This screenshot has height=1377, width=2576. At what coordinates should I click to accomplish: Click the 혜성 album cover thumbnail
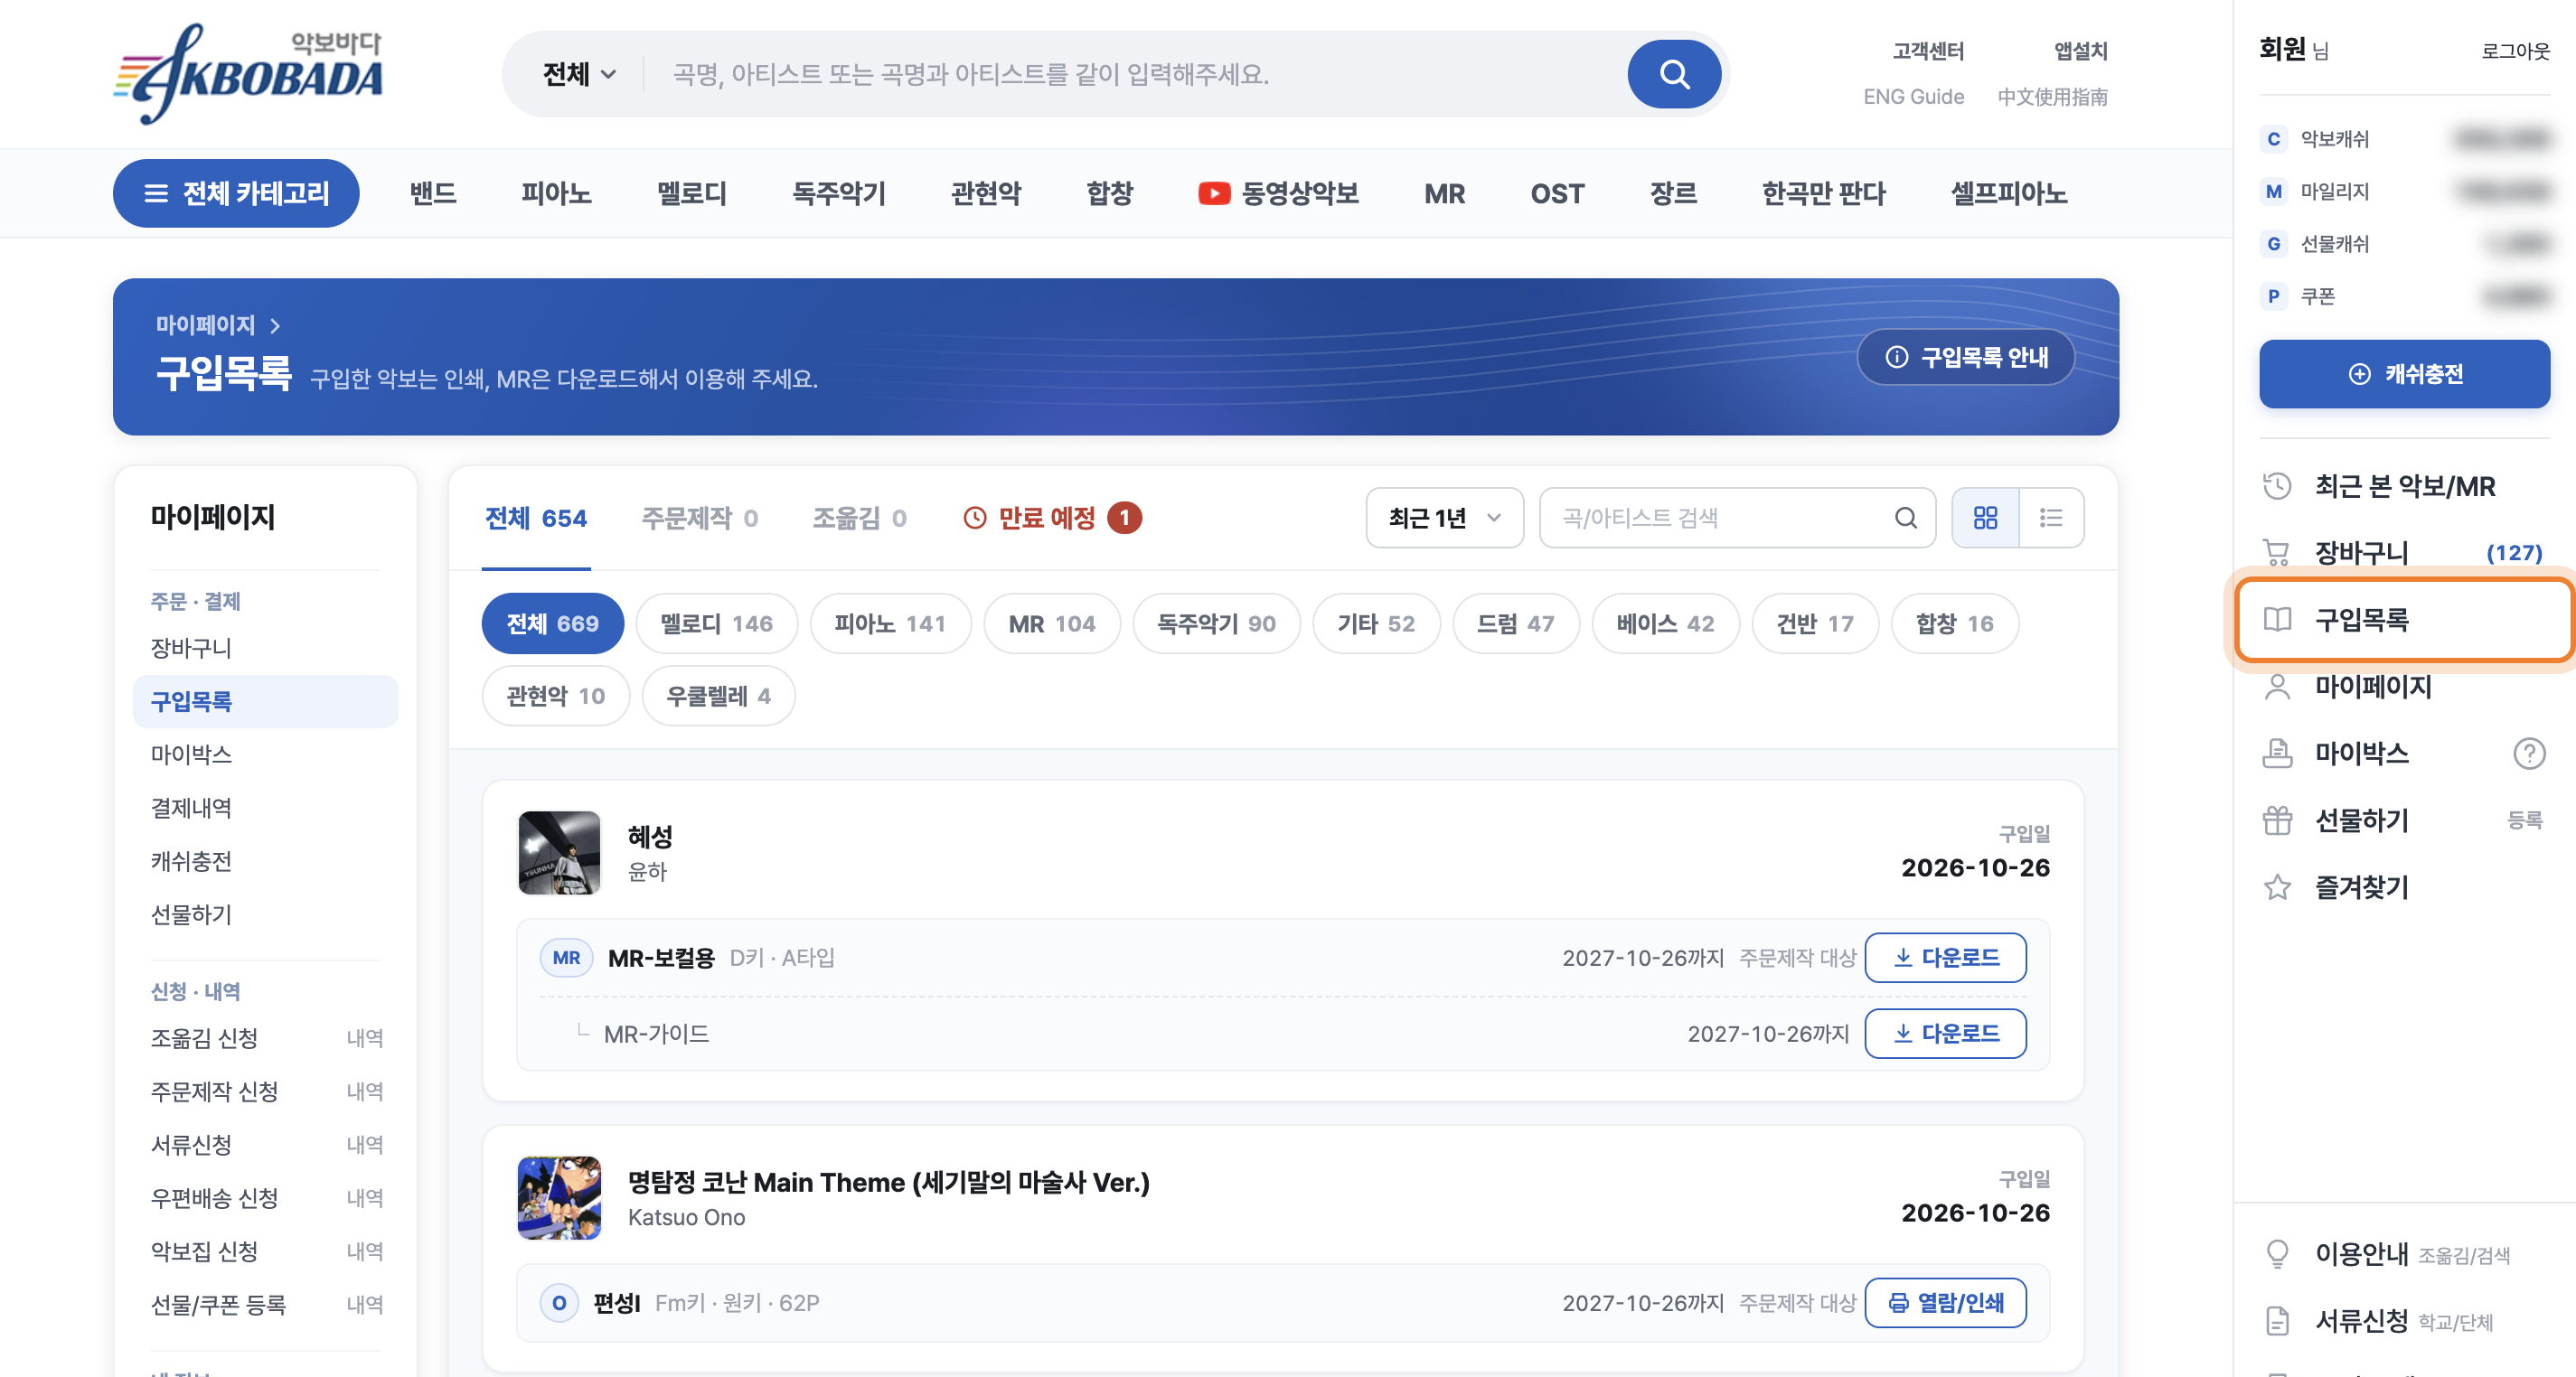click(559, 852)
